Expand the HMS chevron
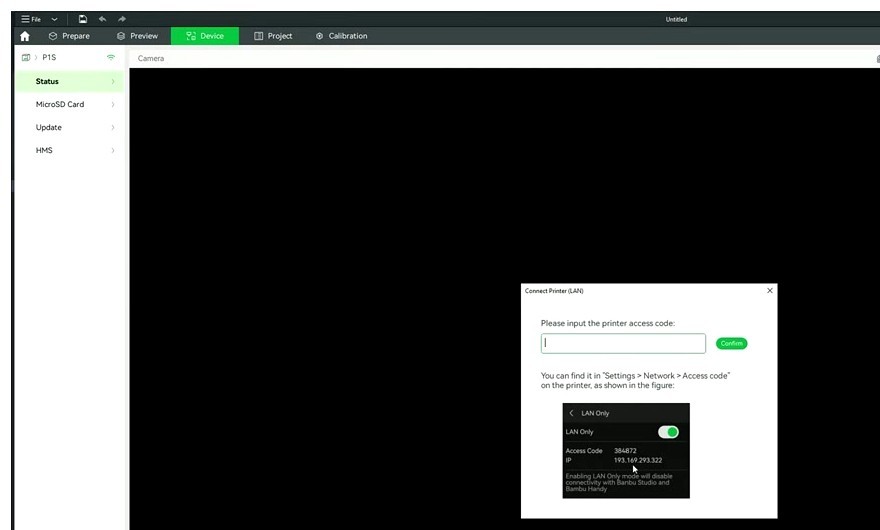 pos(113,150)
